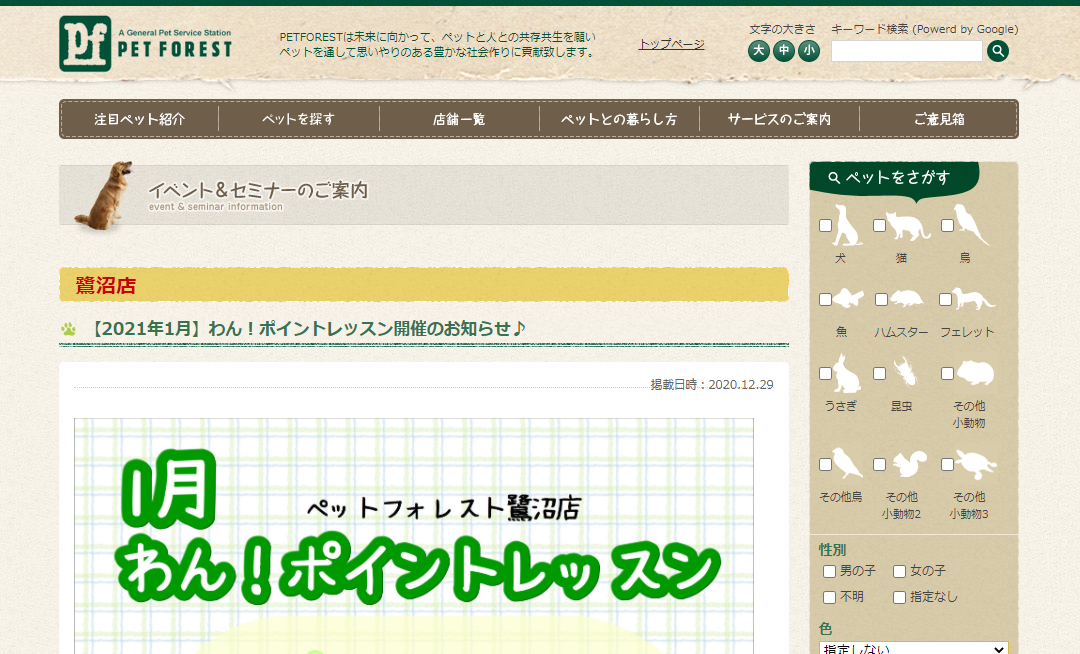Click the keyword search input field
1080x654 pixels.
(x=906, y=51)
